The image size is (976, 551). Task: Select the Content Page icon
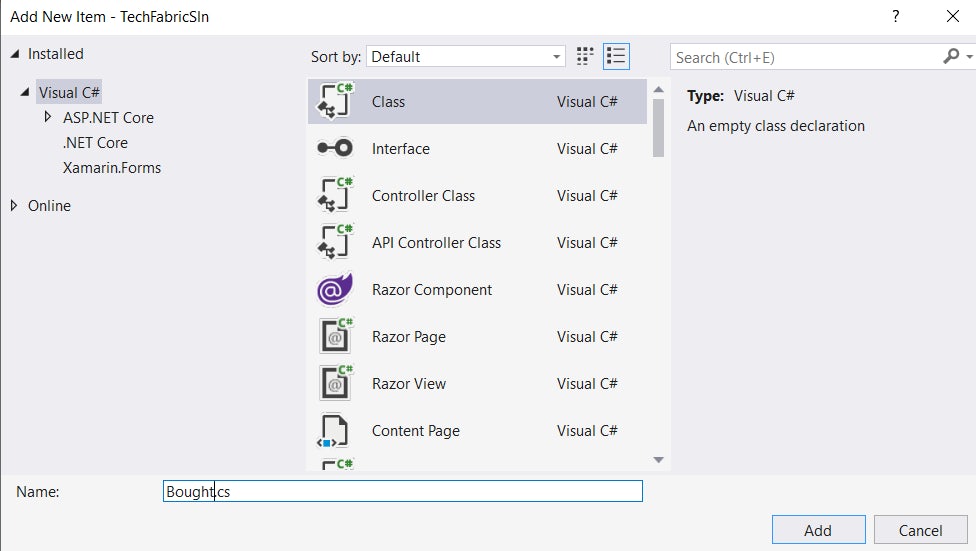pos(334,431)
